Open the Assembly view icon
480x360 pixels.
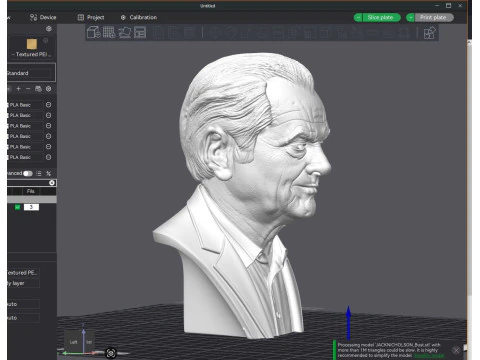429,33
